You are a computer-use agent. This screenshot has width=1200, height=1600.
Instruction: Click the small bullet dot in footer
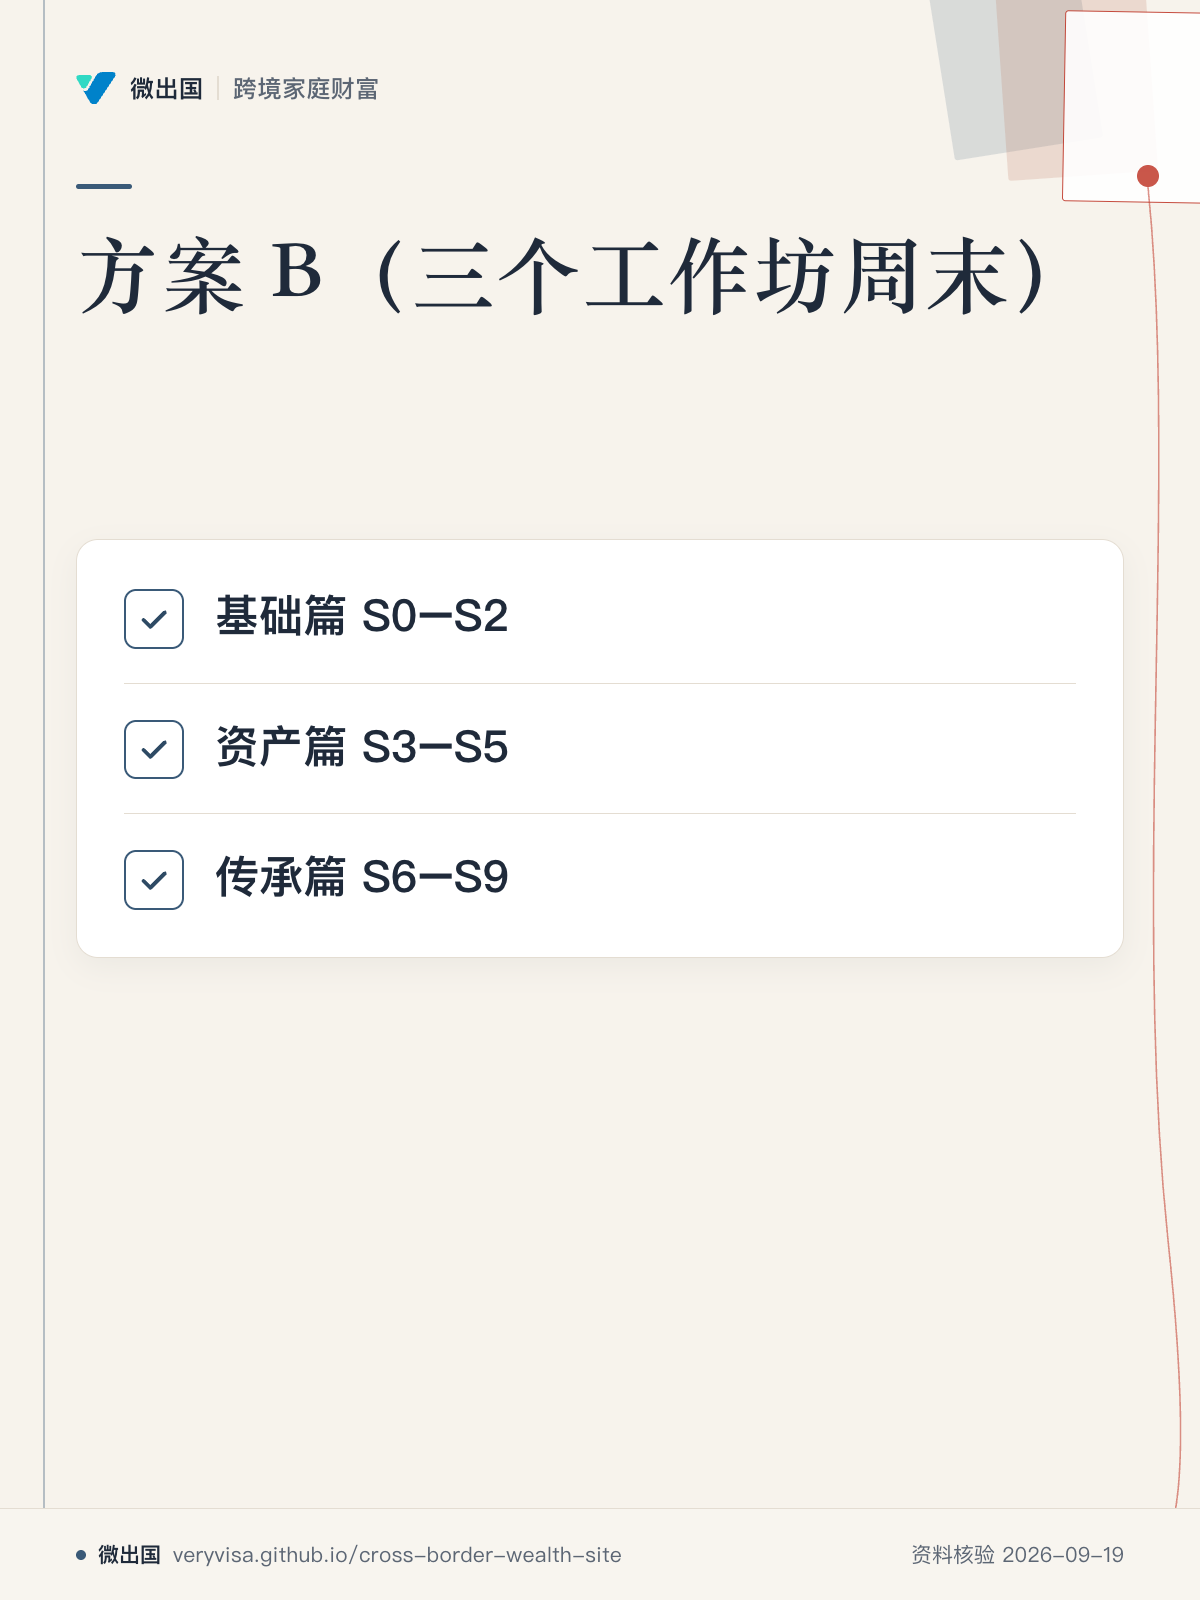(81, 1555)
